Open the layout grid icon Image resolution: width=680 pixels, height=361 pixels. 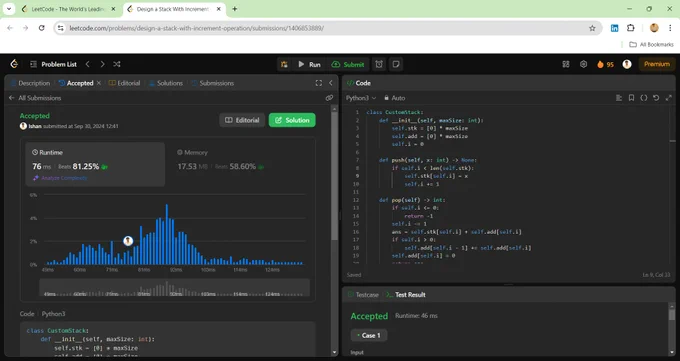(566, 64)
